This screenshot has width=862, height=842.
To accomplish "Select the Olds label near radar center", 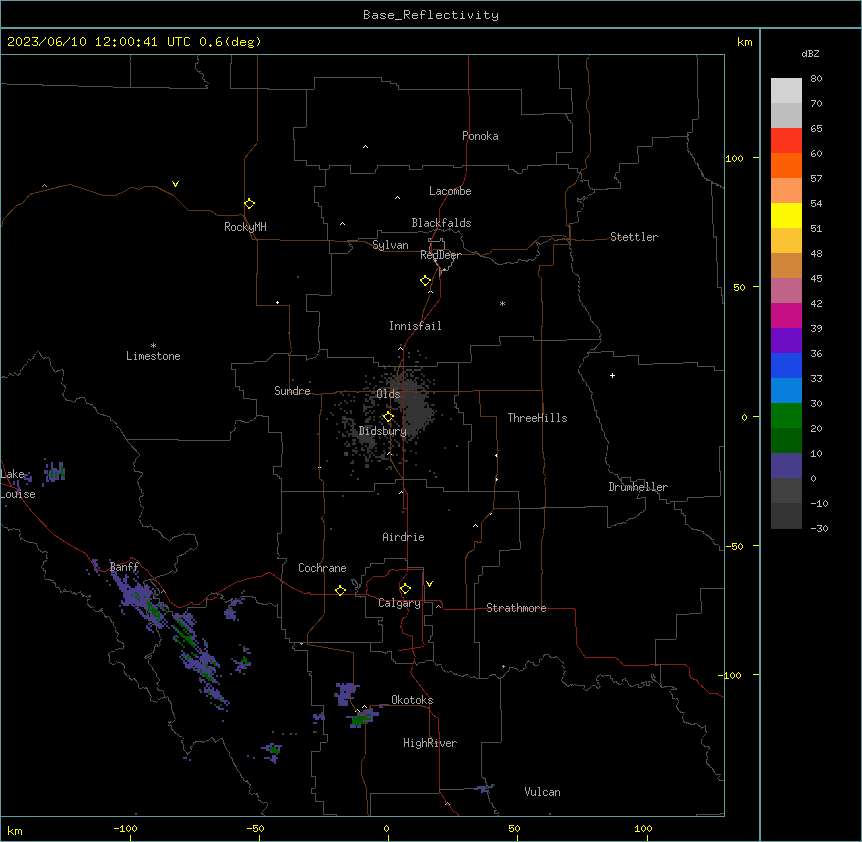I will click(388, 394).
